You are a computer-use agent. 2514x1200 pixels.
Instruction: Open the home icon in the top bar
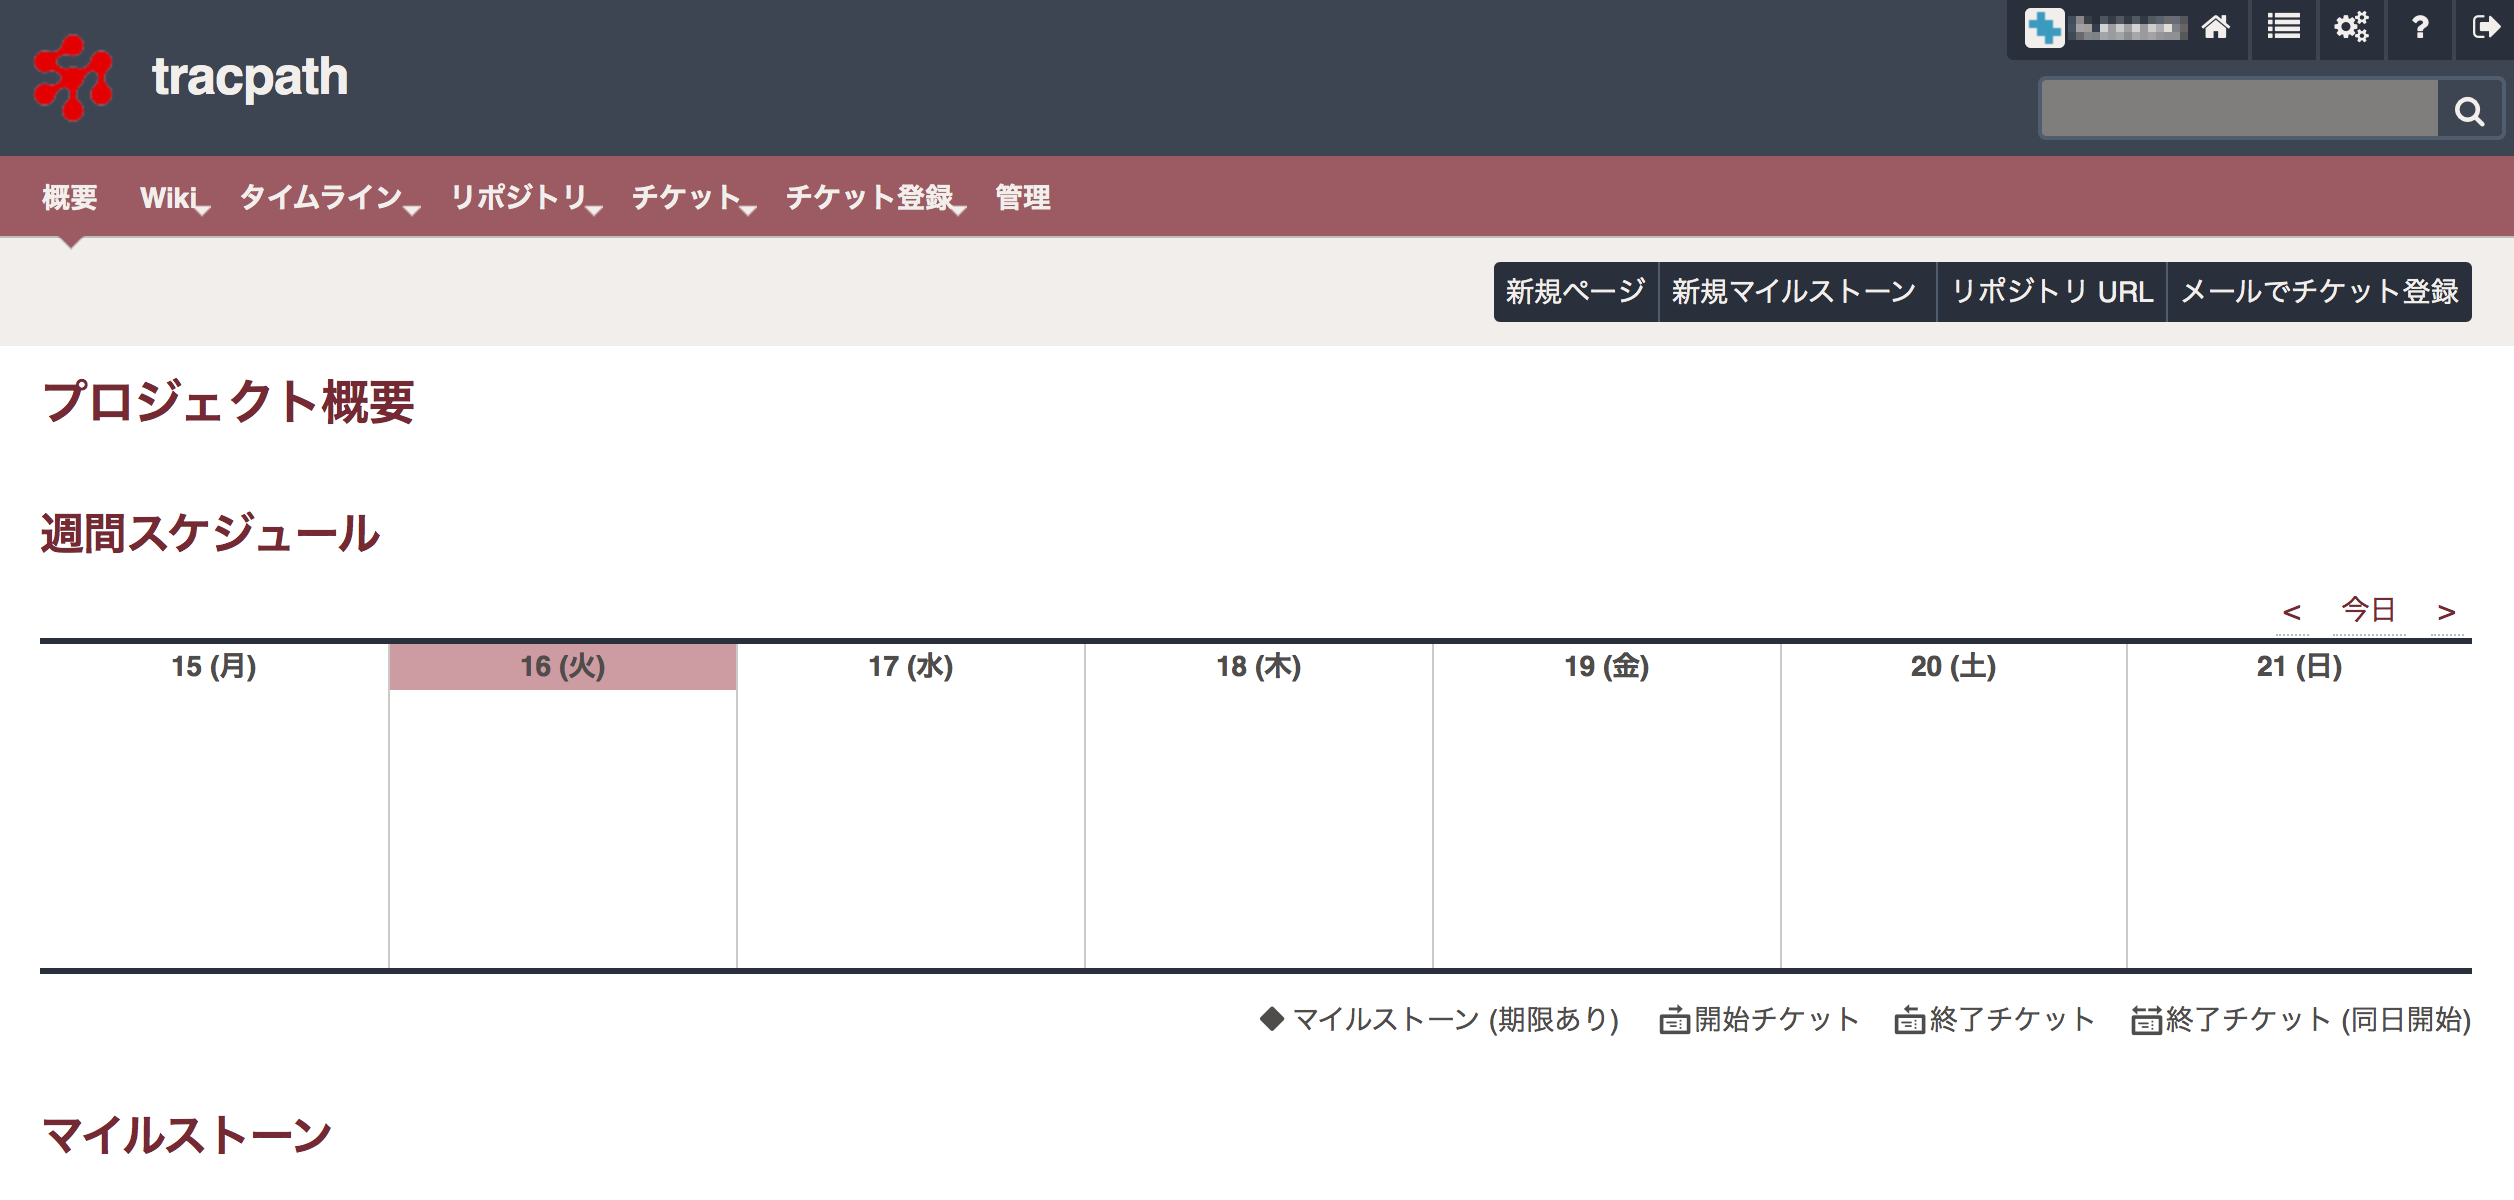pyautogui.click(x=2218, y=27)
